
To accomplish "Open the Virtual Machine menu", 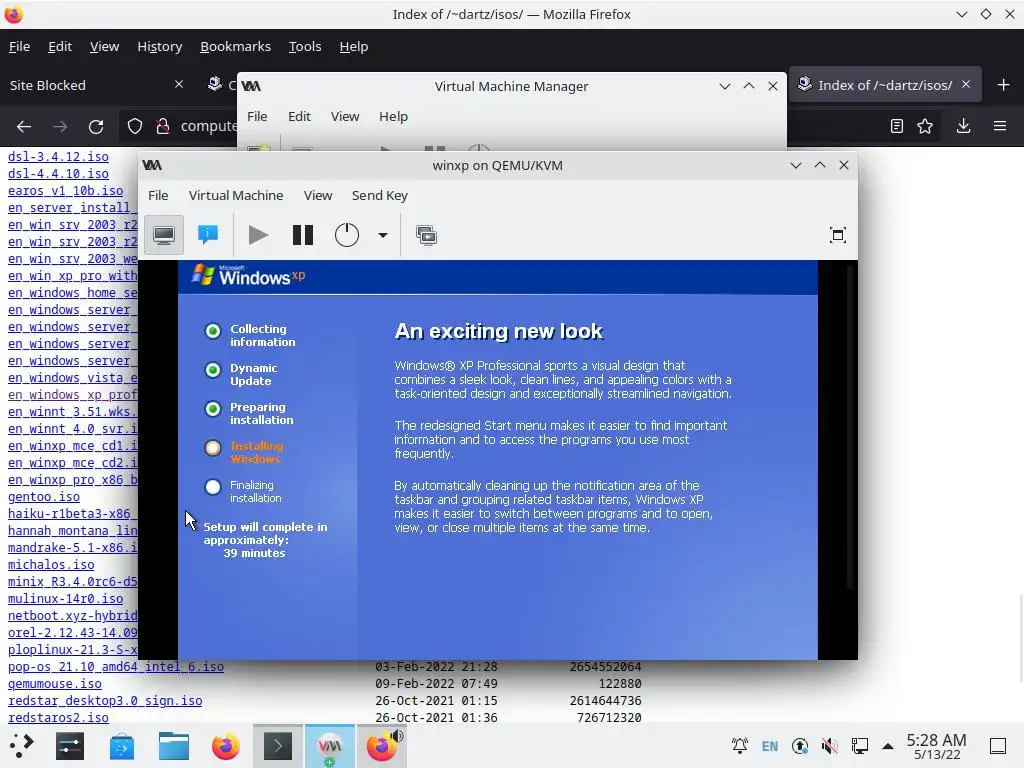I will [x=236, y=195].
